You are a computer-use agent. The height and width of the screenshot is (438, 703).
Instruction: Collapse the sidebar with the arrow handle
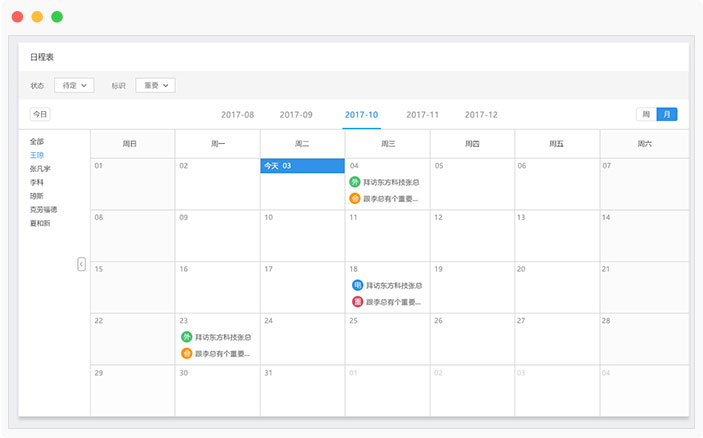pos(82,264)
